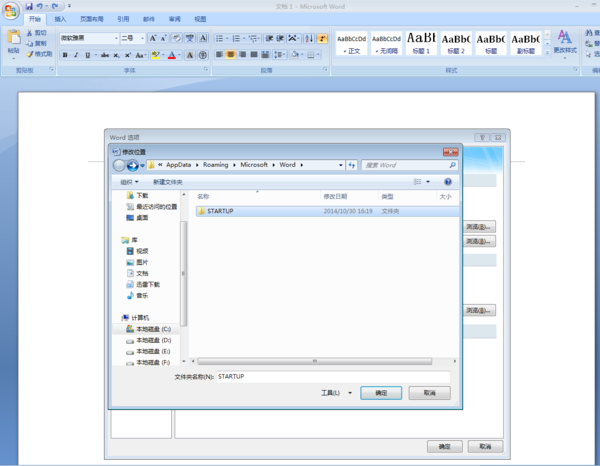This screenshot has width=600, height=466.
Task: Shrink font size with the small A icon
Action: pos(163,38)
